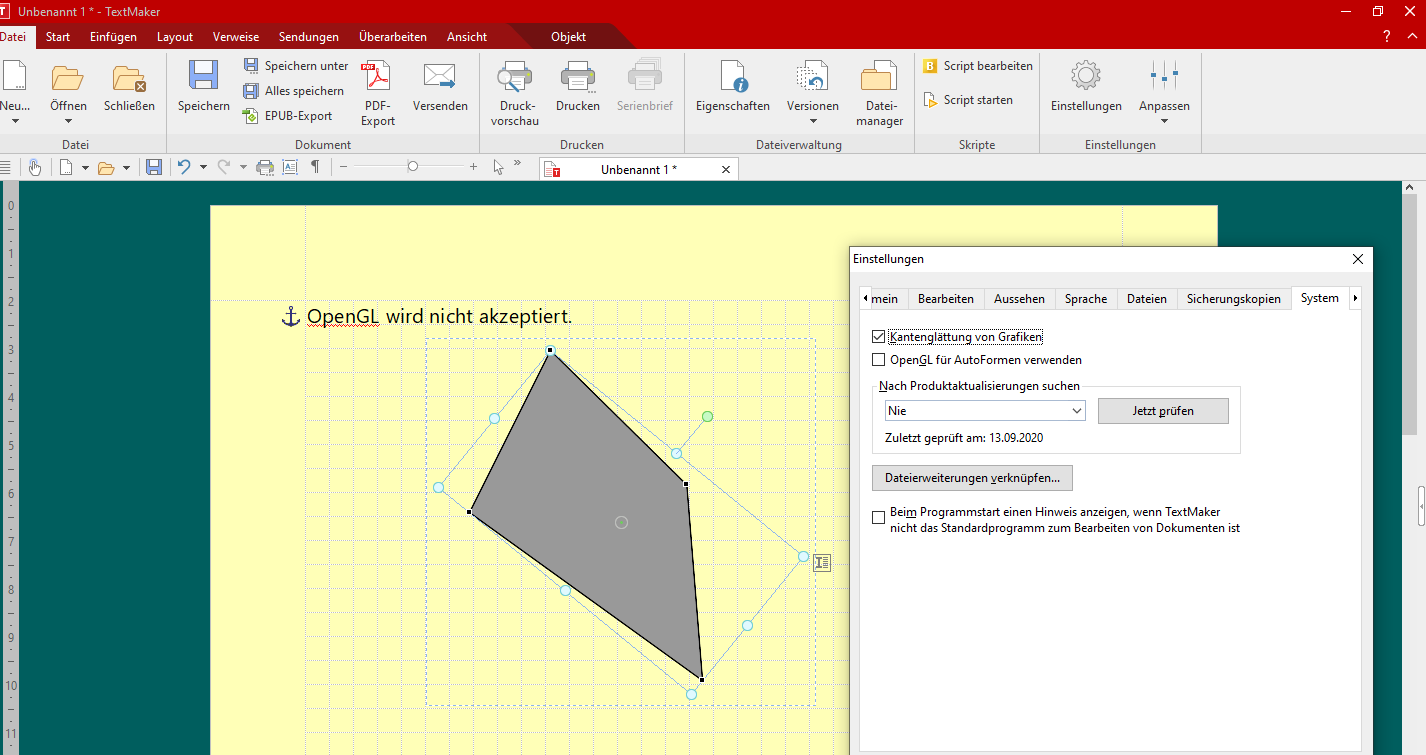The image size is (1426, 755).
Task: Open PDF-Export
Action: [x=378, y=93]
